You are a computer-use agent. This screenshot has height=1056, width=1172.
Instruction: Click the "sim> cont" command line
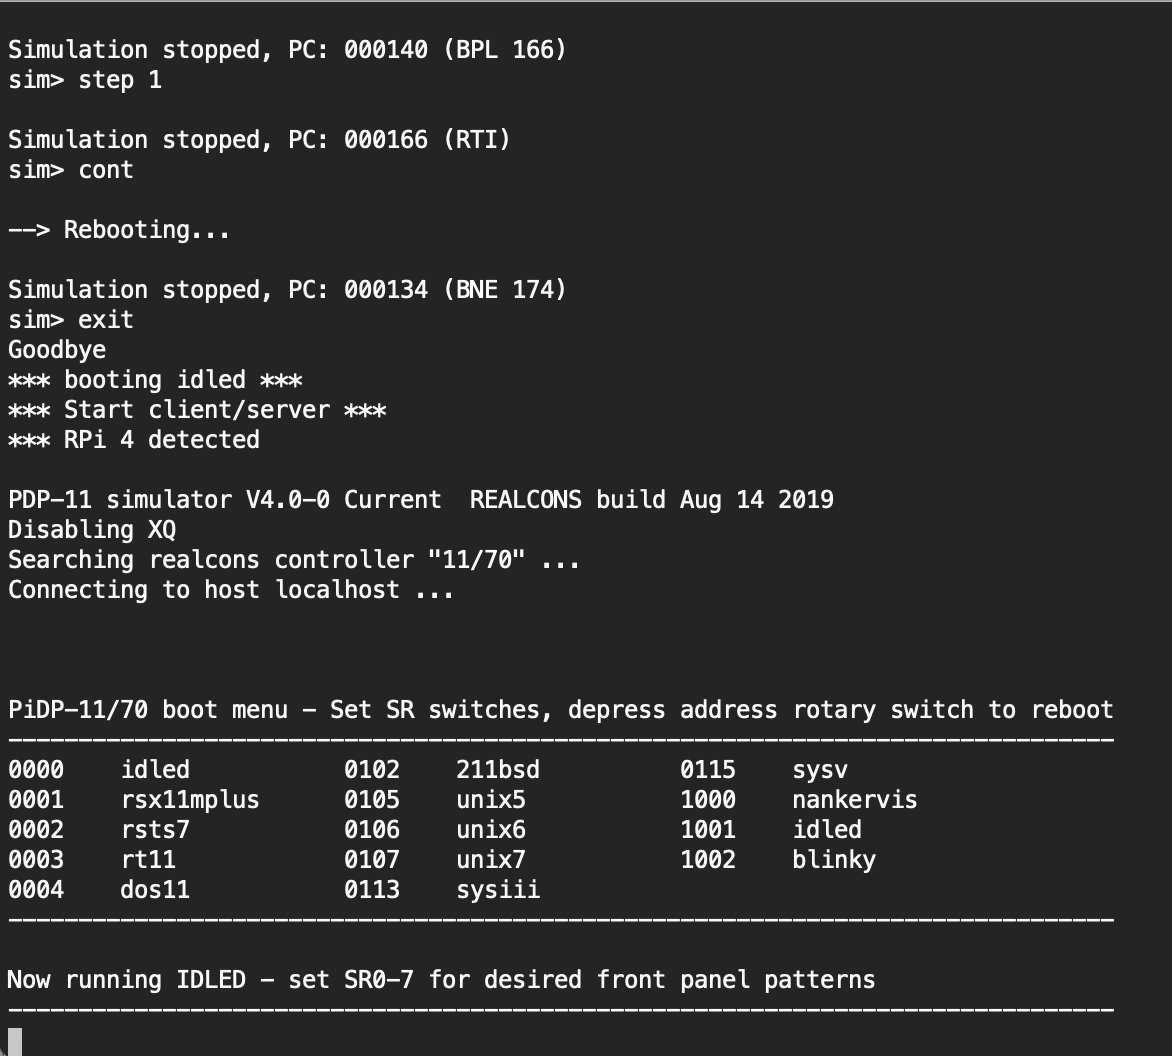click(x=71, y=170)
